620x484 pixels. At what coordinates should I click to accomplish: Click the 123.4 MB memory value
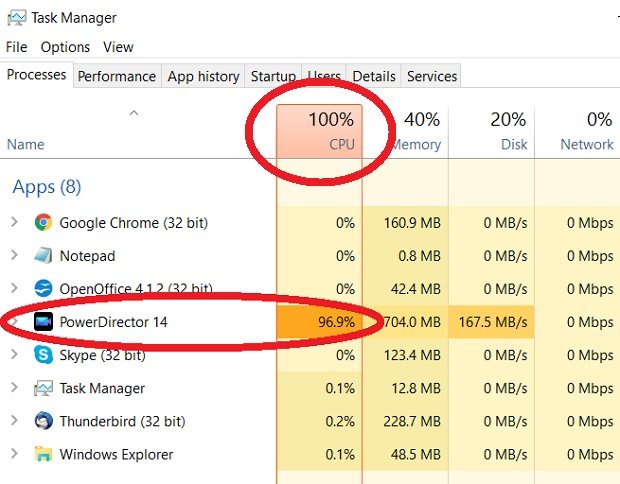[x=412, y=355]
